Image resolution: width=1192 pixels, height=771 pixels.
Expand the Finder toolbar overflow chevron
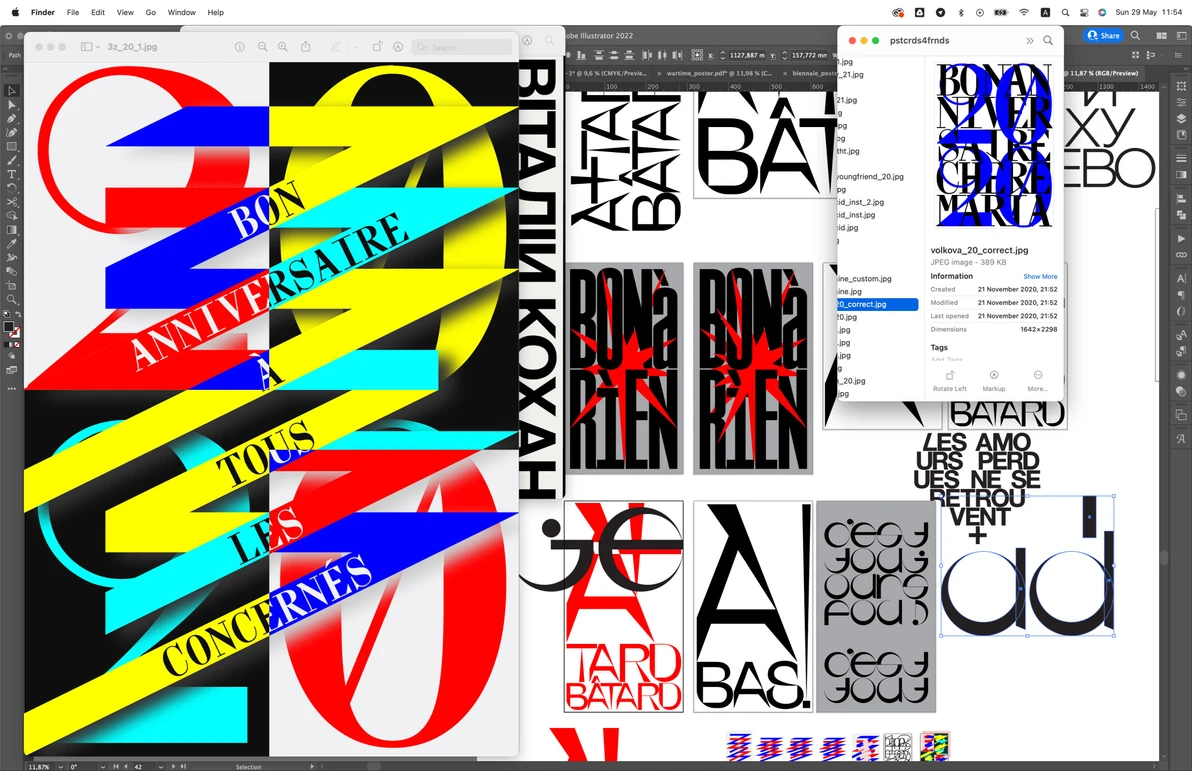1029,41
